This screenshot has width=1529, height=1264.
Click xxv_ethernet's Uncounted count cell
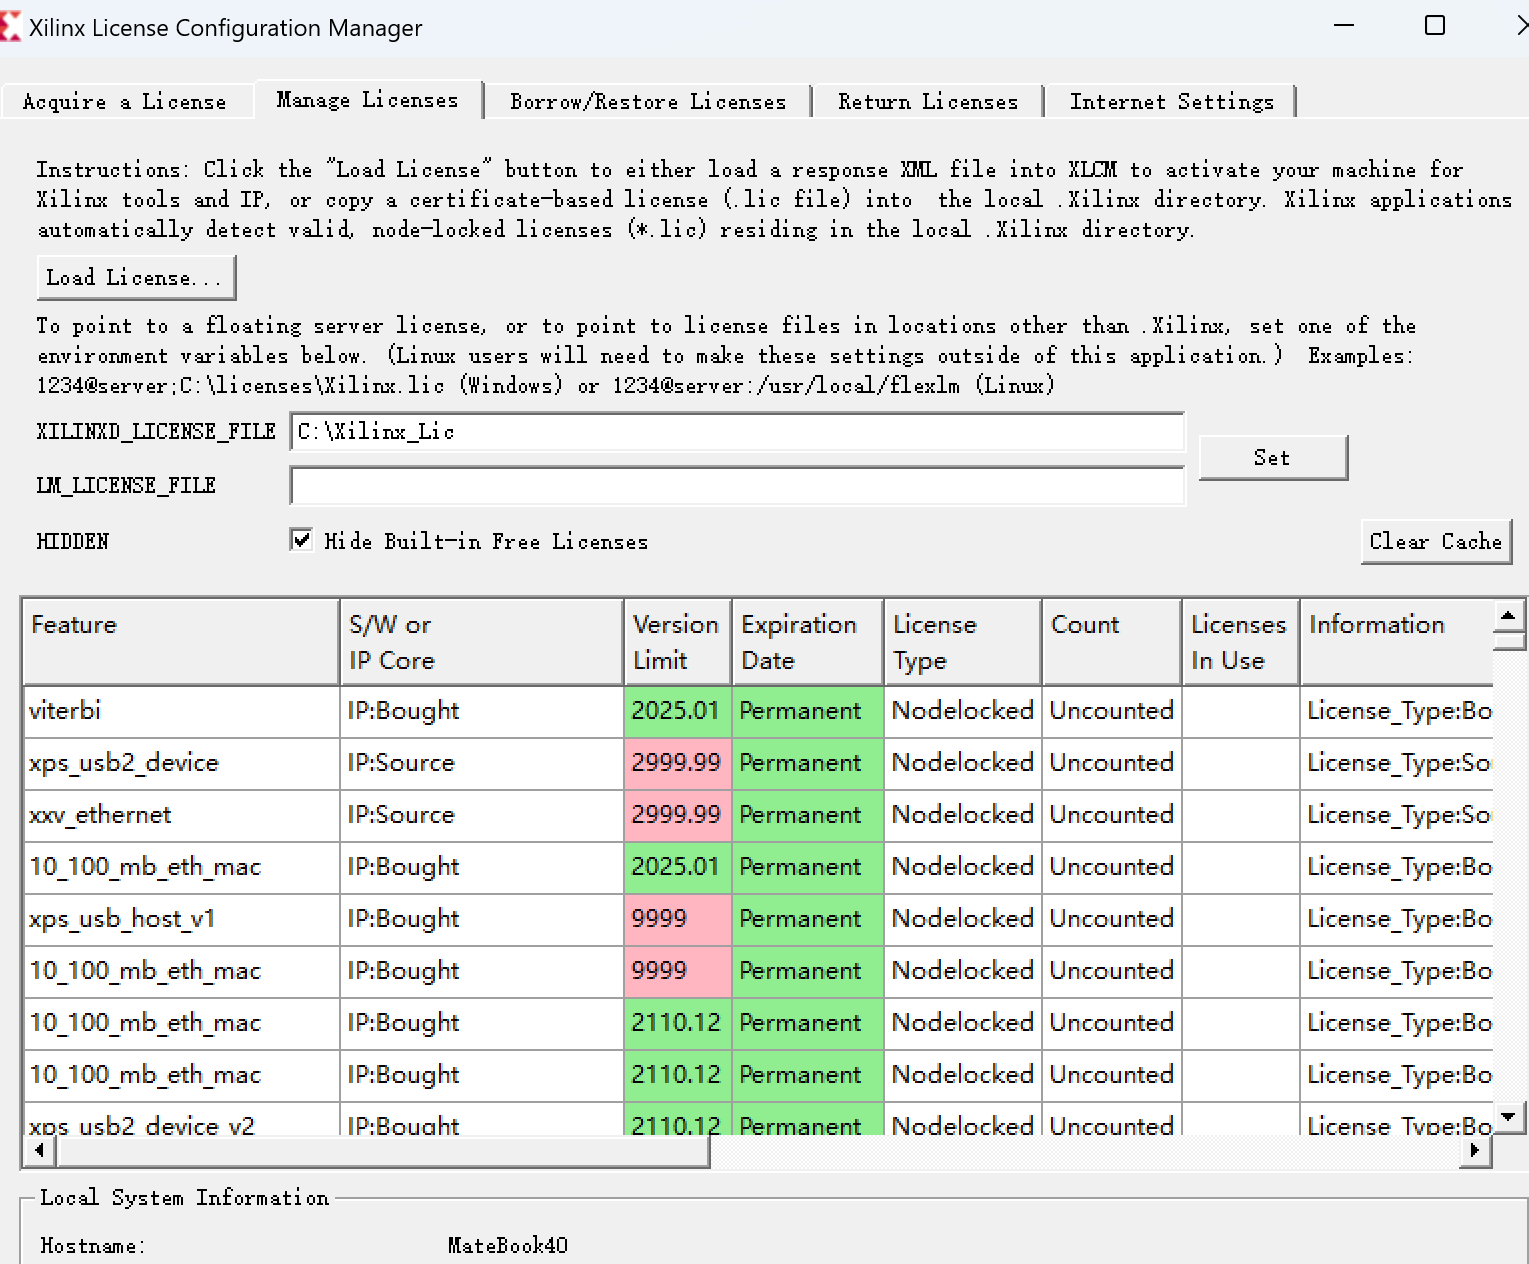1112,815
